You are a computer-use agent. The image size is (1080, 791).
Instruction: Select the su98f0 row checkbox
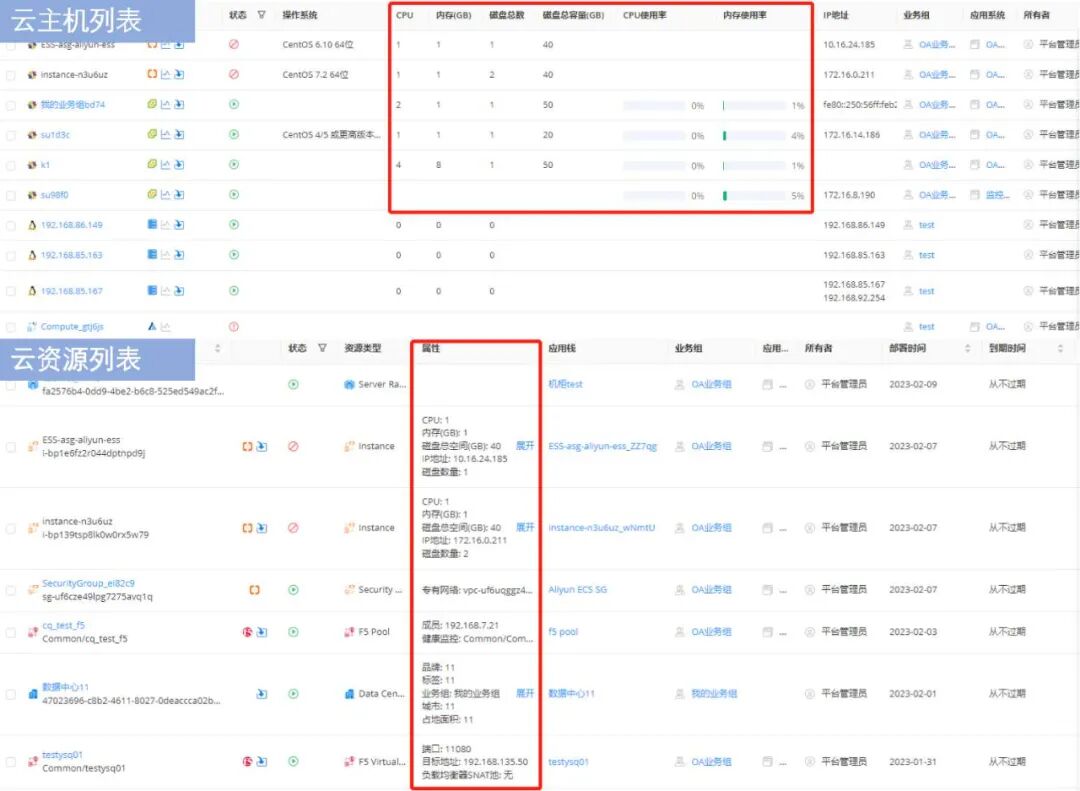[x=10, y=196]
